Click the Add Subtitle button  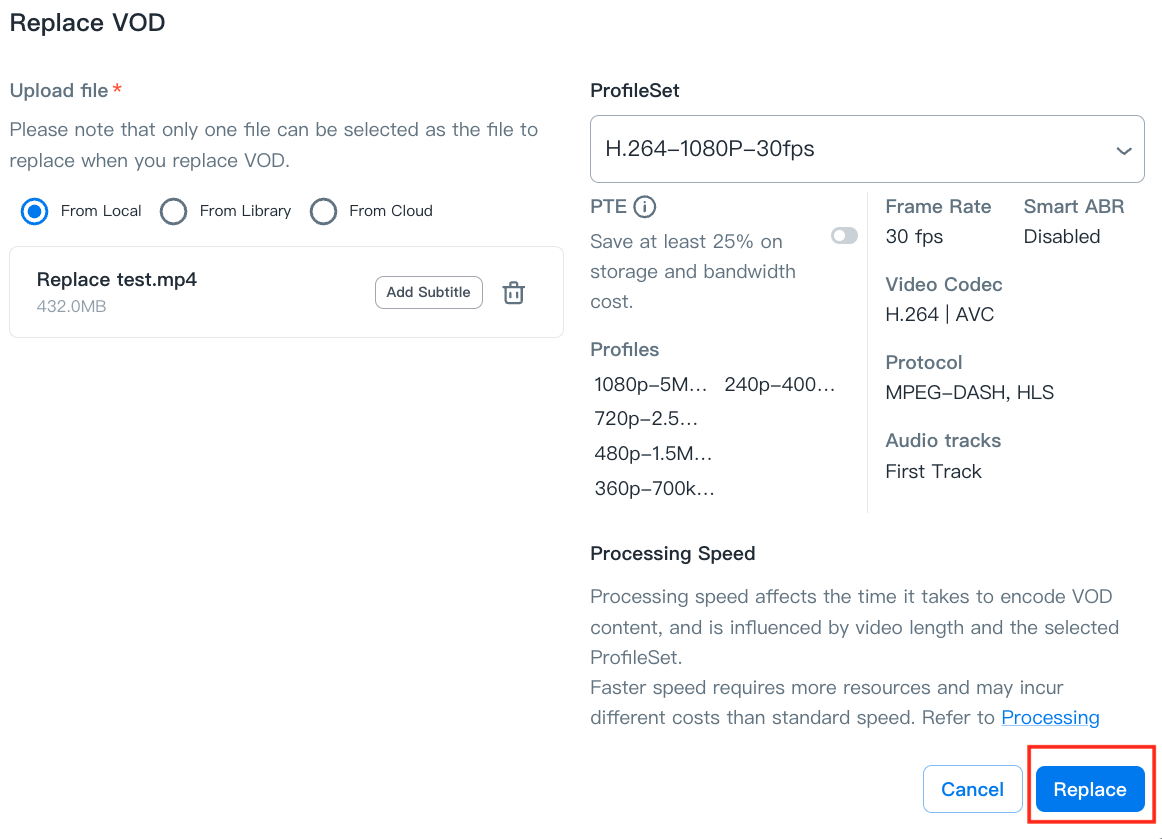tap(428, 293)
